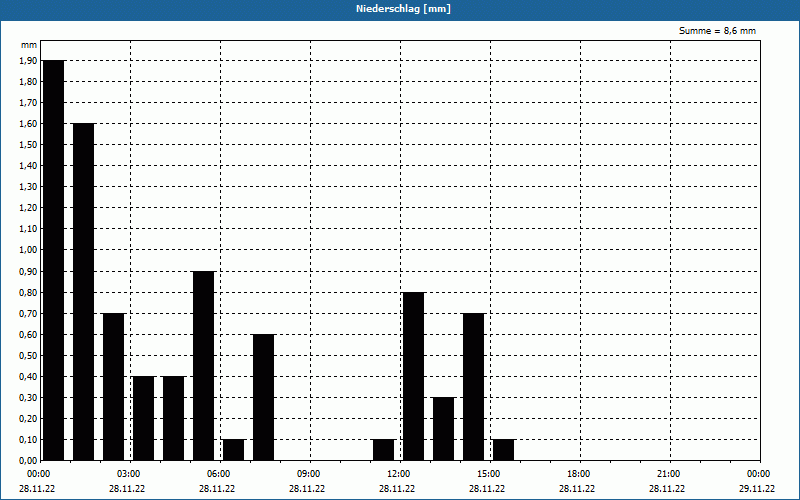Viewport: 800px width, 500px height.
Task: Select the 28.11.22 date under 18:00
Action: (577, 489)
